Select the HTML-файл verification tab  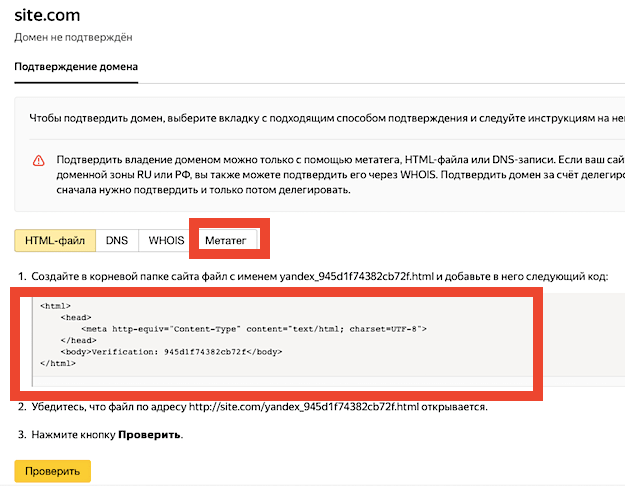pos(55,240)
